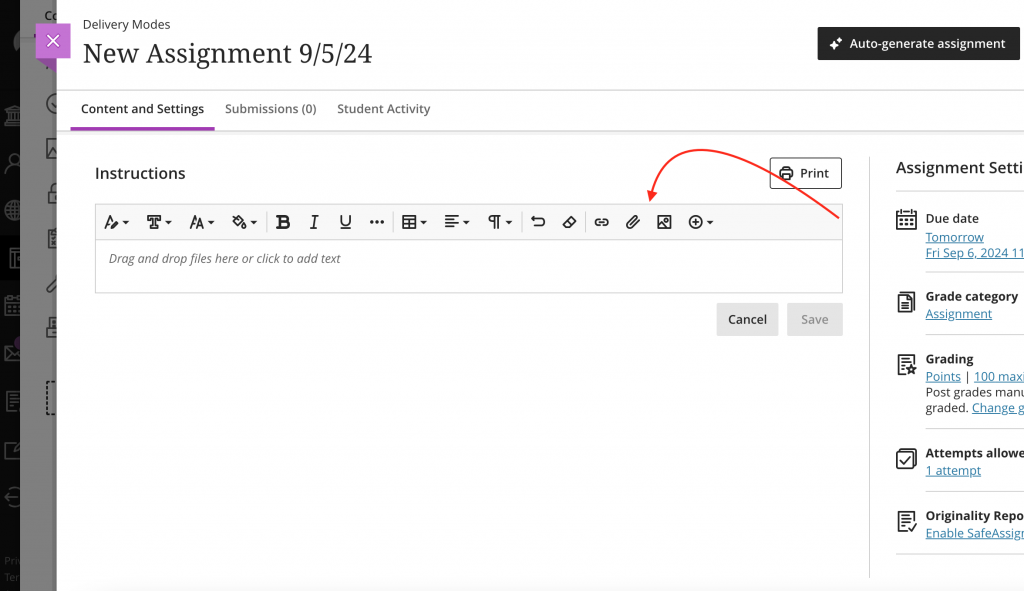Switch to the Student Activity tab
1024x591 pixels.
[x=383, y=109]
